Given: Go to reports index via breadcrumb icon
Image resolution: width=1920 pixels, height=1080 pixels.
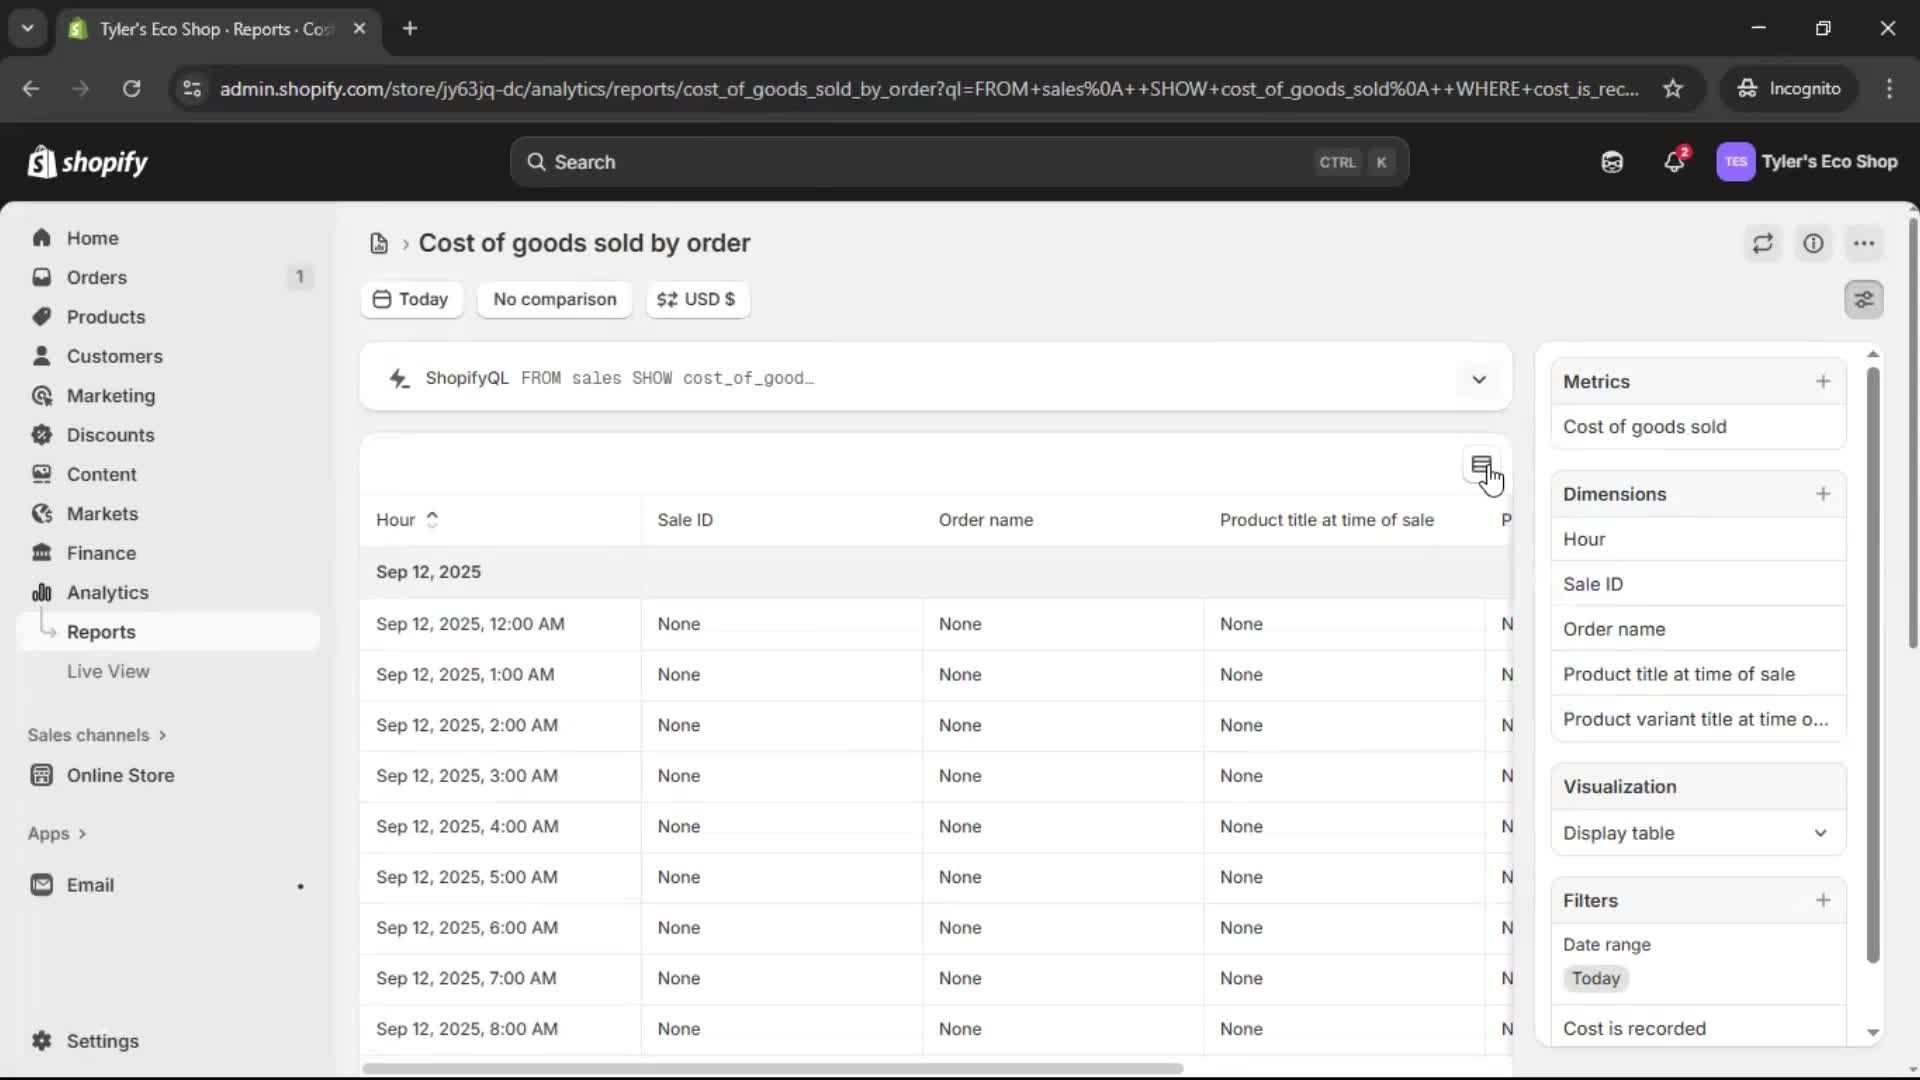Looking at the screenshot, I should tap(379, 243).
